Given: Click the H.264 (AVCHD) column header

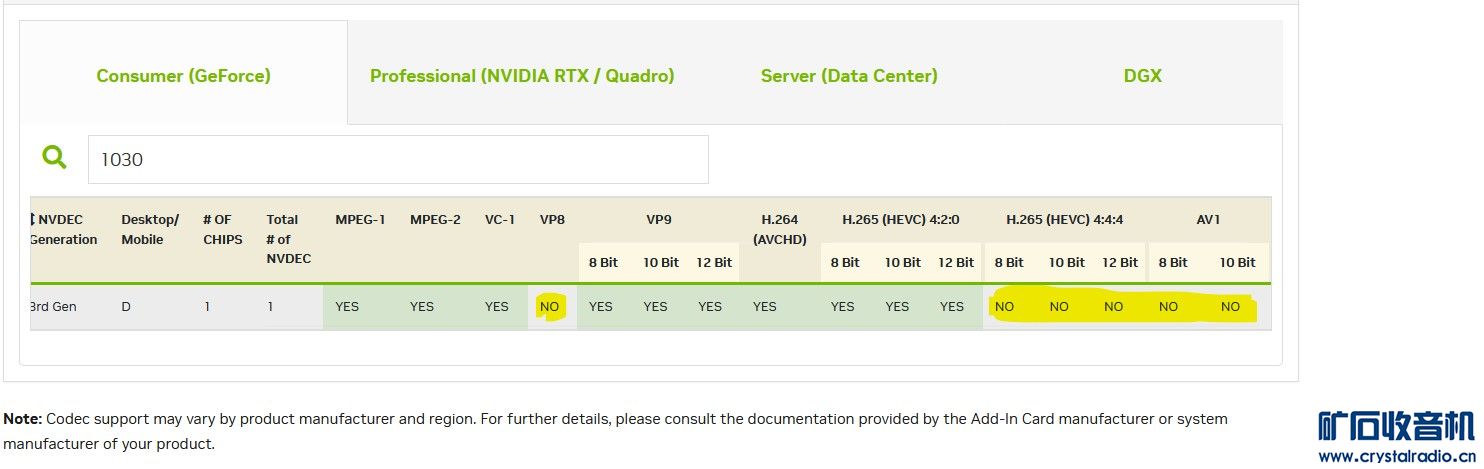Looking at the screenshot, I should (x=779, y=229).
